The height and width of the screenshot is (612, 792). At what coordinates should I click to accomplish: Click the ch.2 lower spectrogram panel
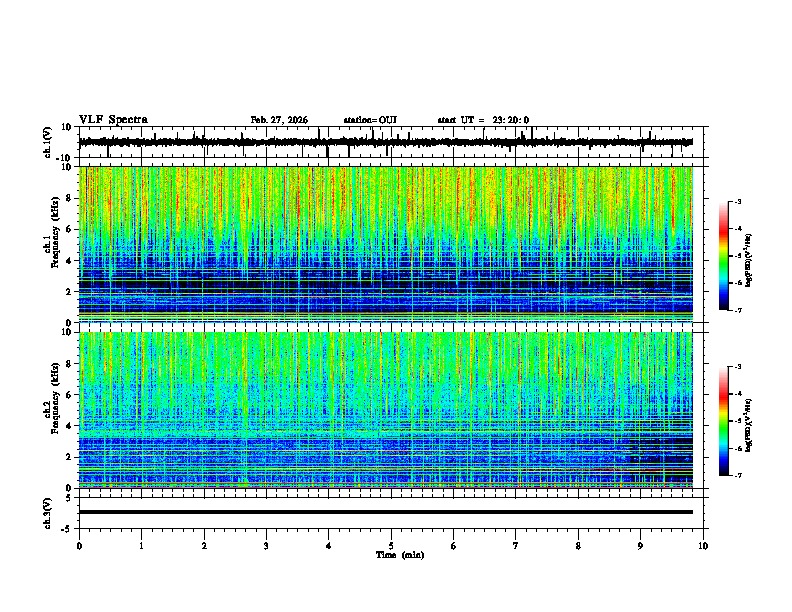click(x=386, y=410)
